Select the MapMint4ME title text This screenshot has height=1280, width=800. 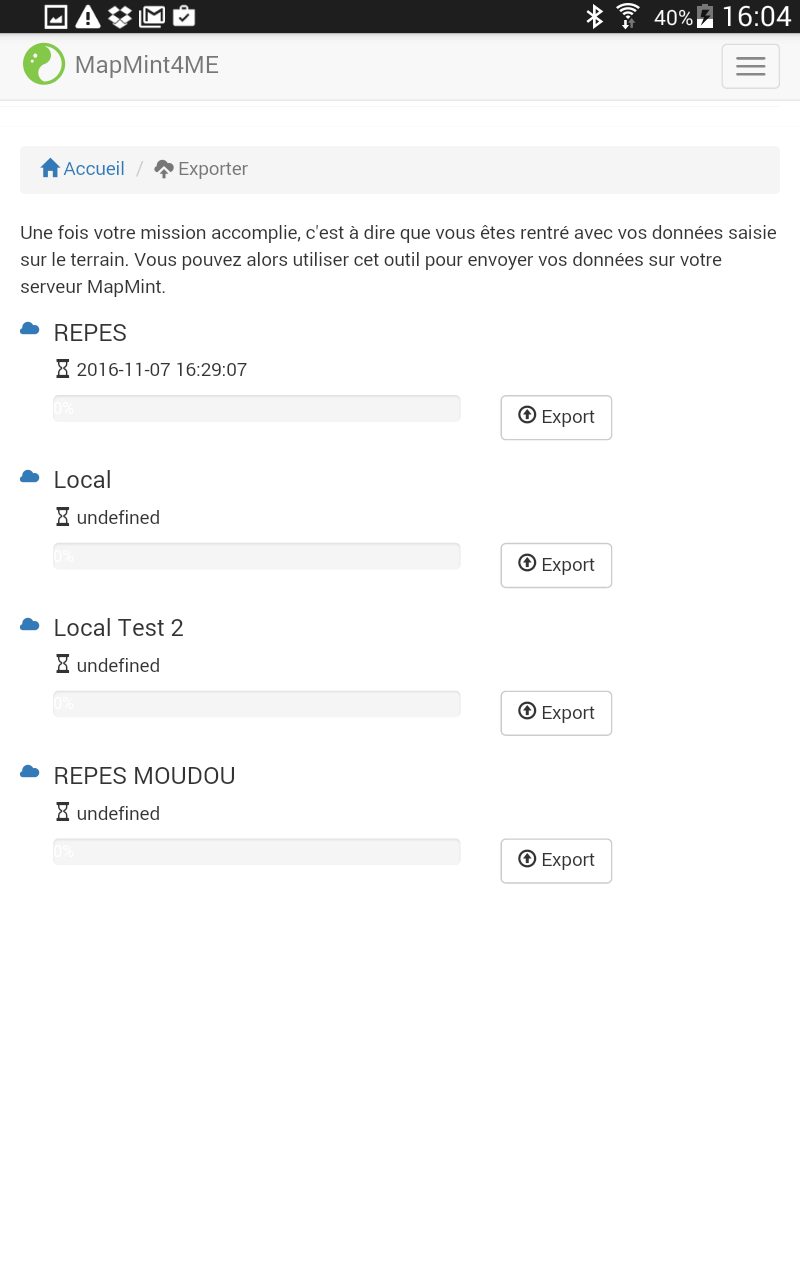click(147, 65)
